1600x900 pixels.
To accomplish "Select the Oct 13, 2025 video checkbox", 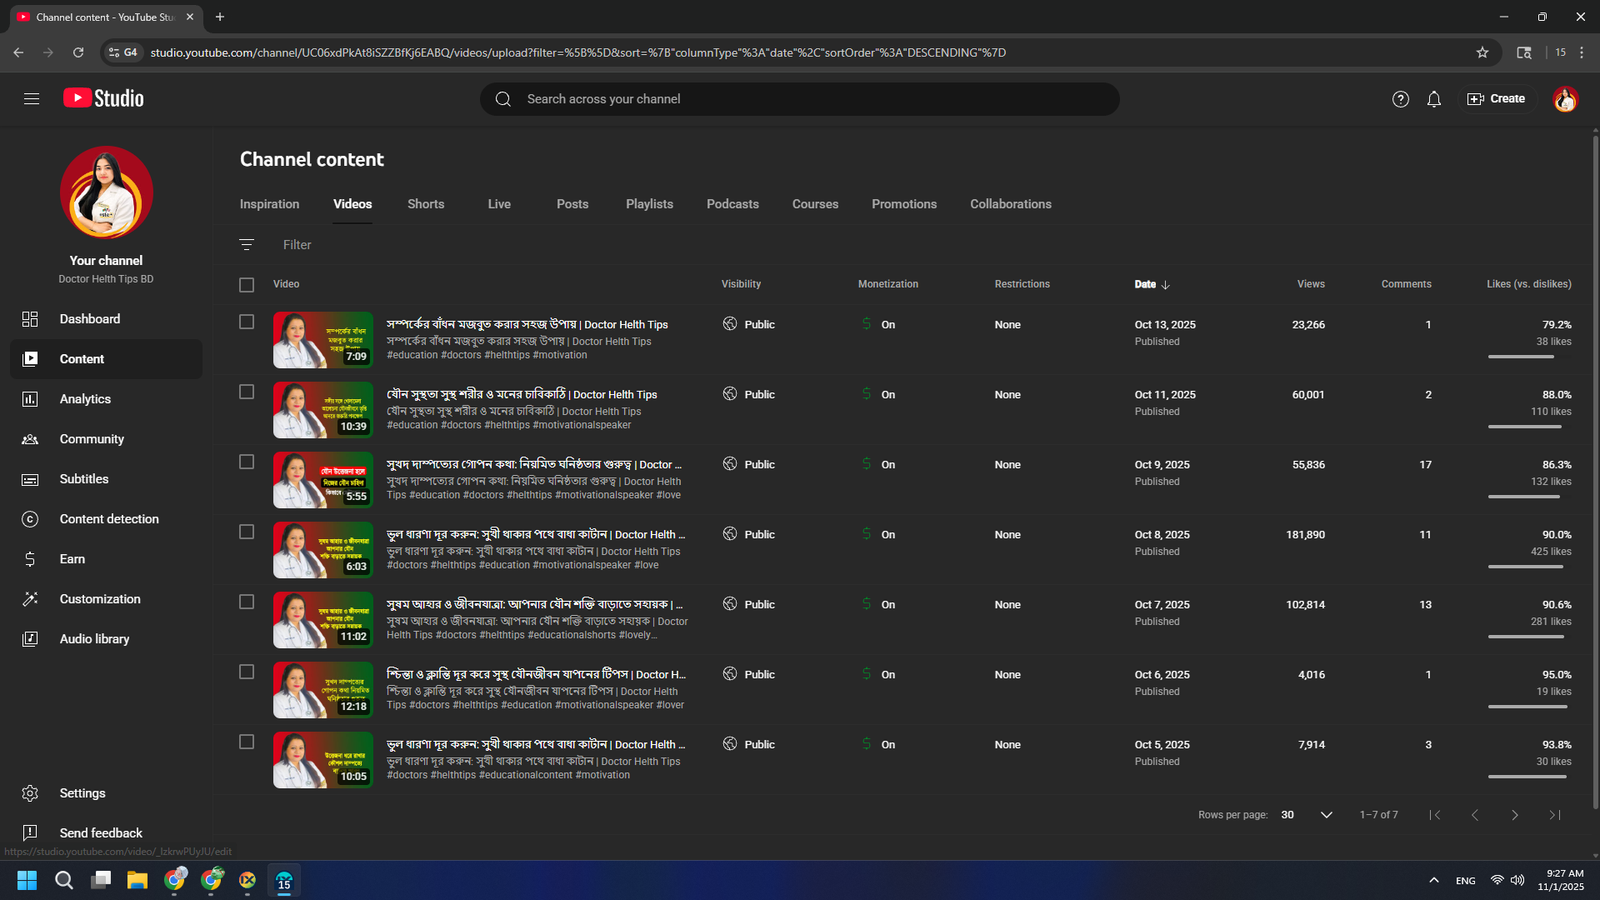I will 247,322.
